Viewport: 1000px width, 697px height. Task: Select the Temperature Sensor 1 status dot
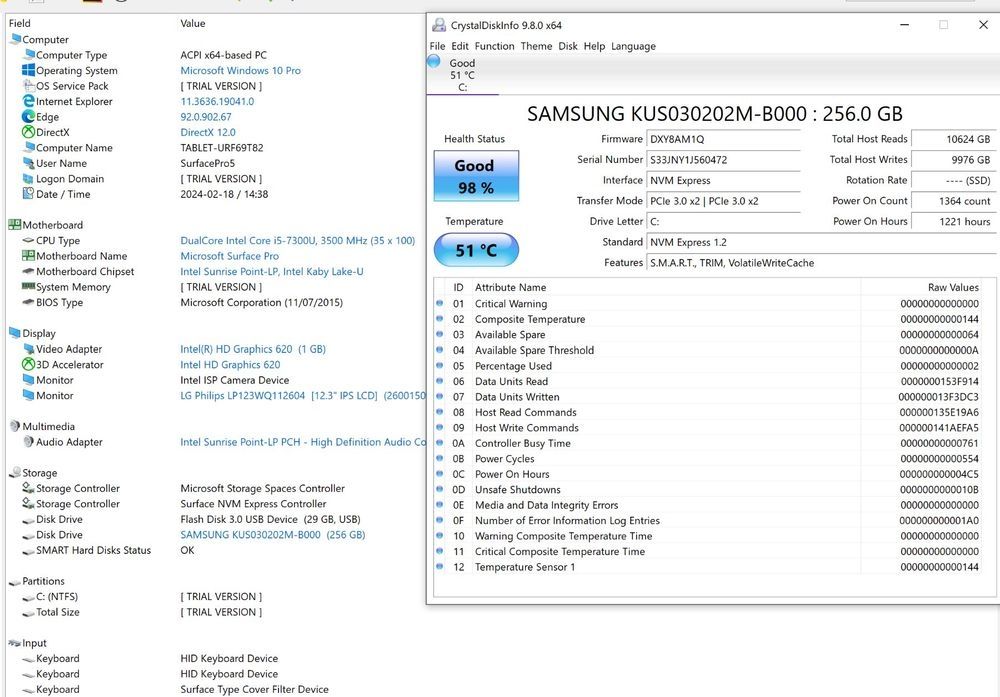(439, 566)
